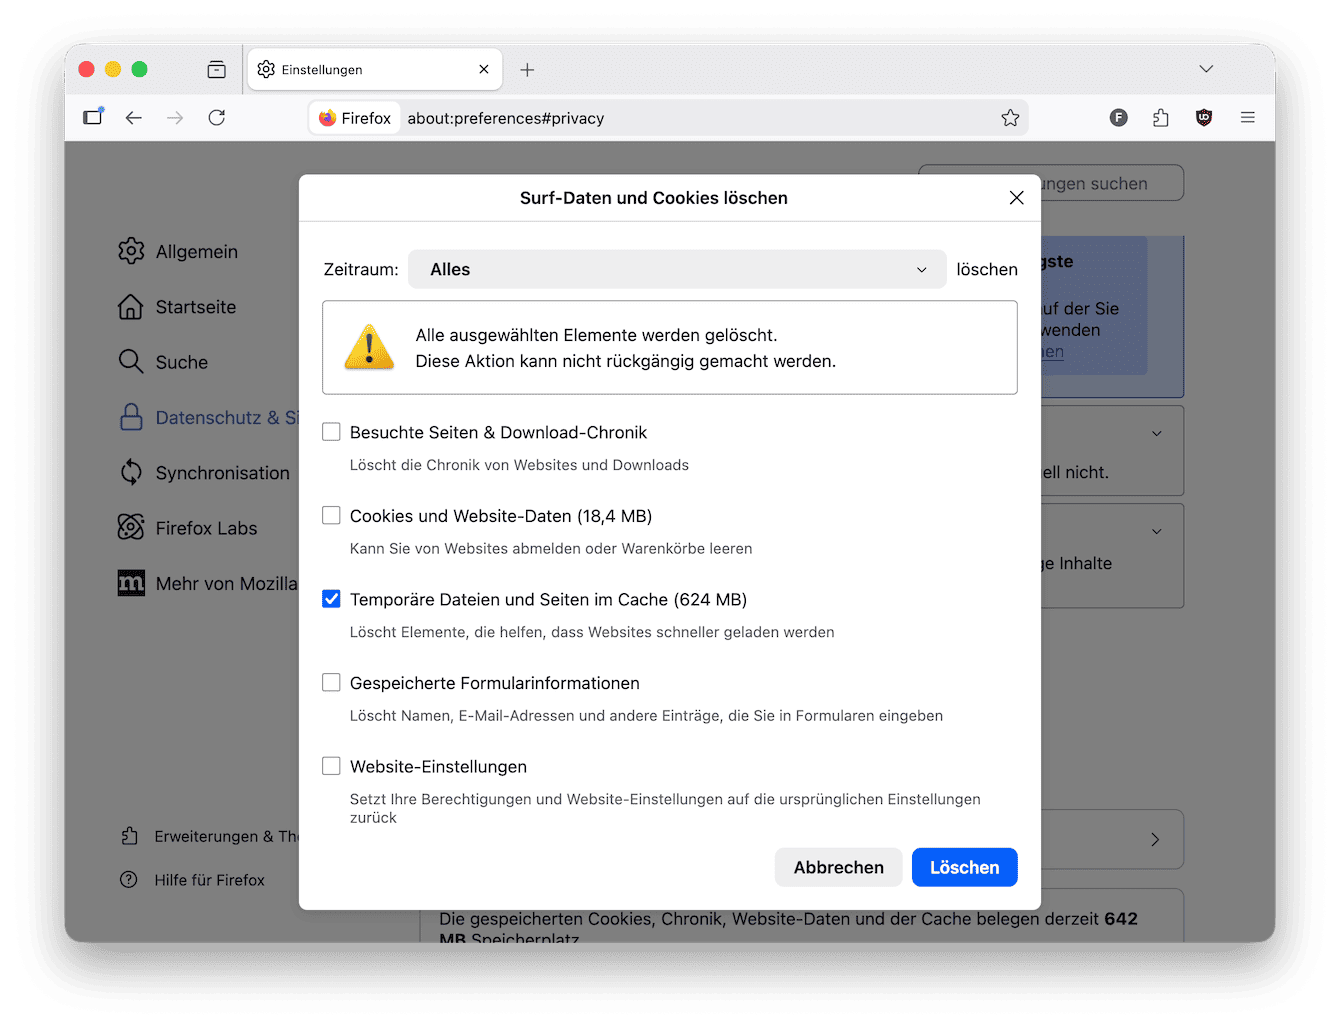Uncheck Temporäre Dateien und Seiten im Cache
Viewport: 1340px width, 1028px height.
(331, 599)
